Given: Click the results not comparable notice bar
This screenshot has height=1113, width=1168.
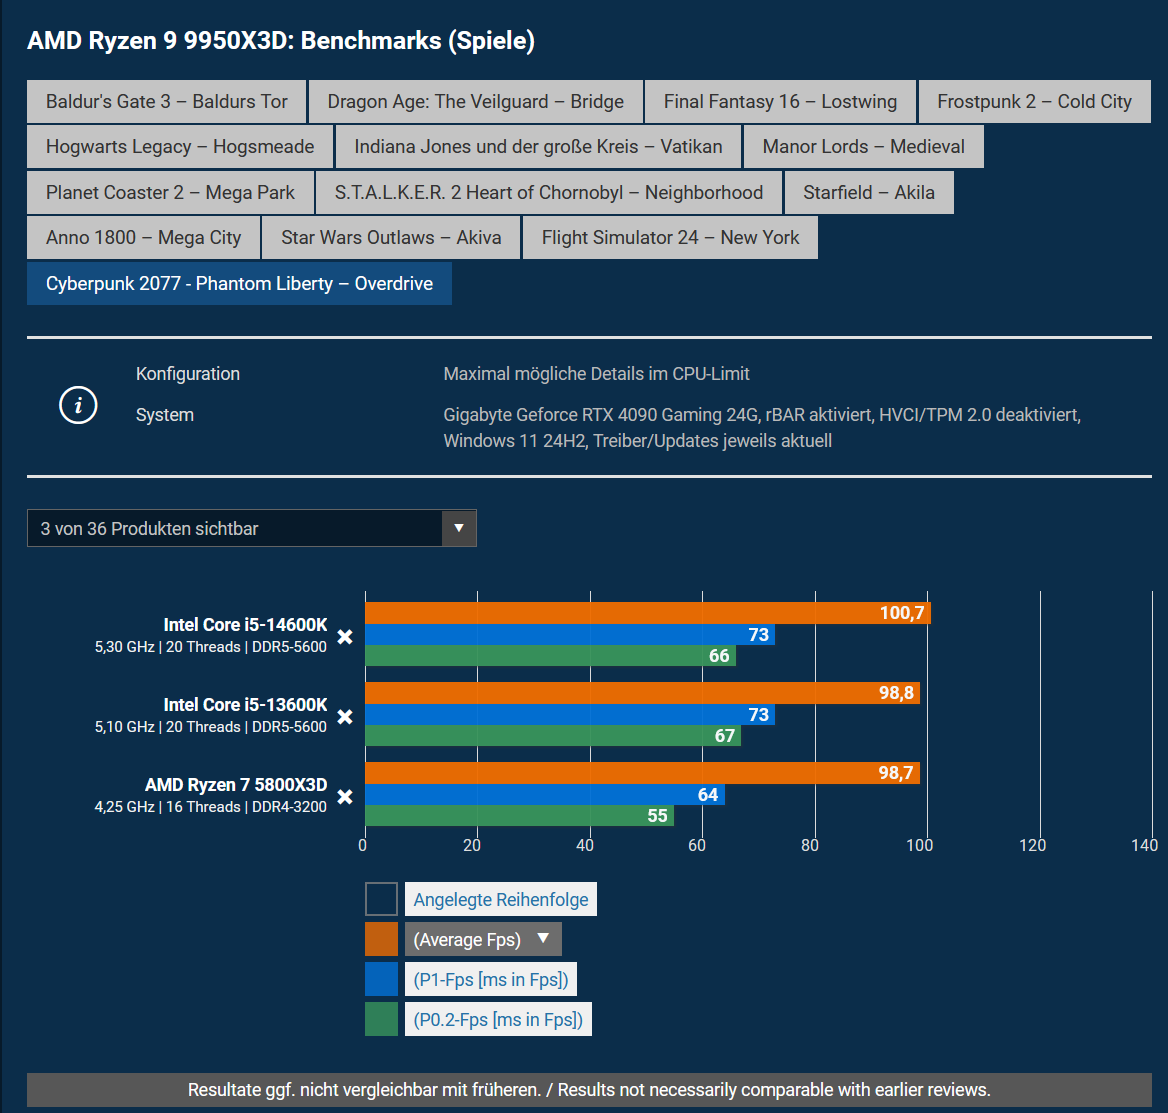Looking at the screenshot, I should click(x=589, y=1090).
